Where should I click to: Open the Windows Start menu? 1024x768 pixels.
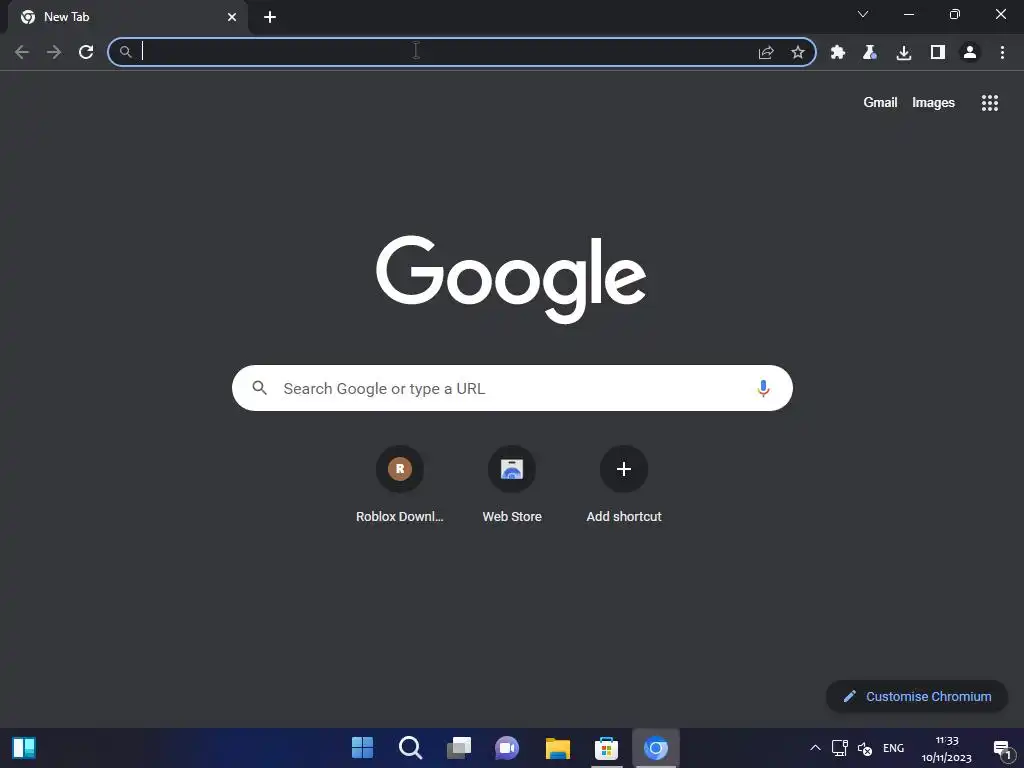[362, 748]
